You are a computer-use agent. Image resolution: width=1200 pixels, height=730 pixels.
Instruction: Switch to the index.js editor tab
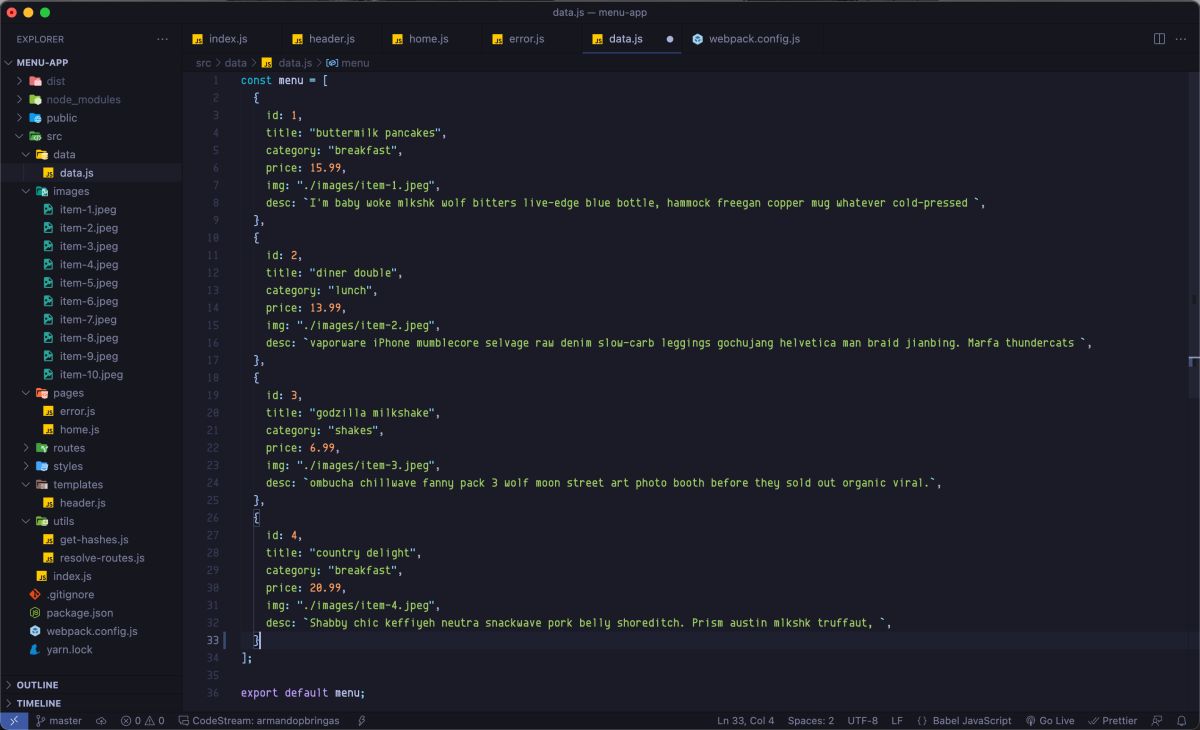232,39
